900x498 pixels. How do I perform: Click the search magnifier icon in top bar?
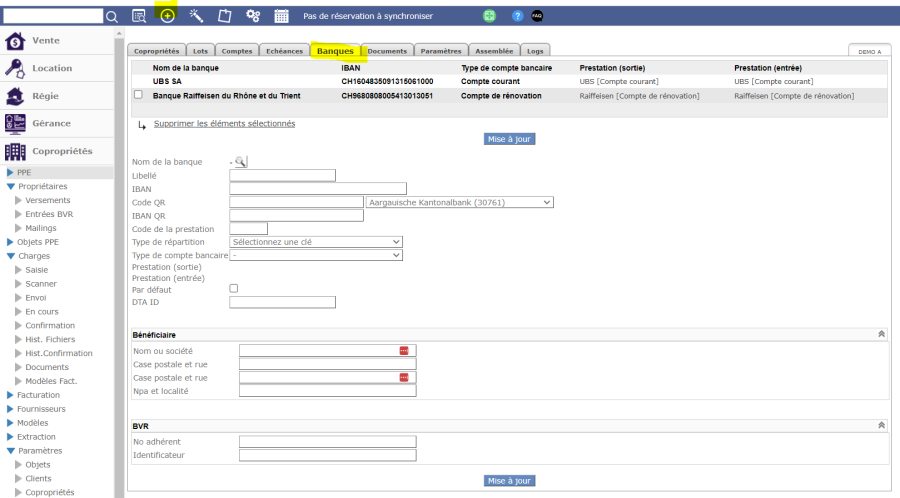pyautogui.click(x=112, y=16)
